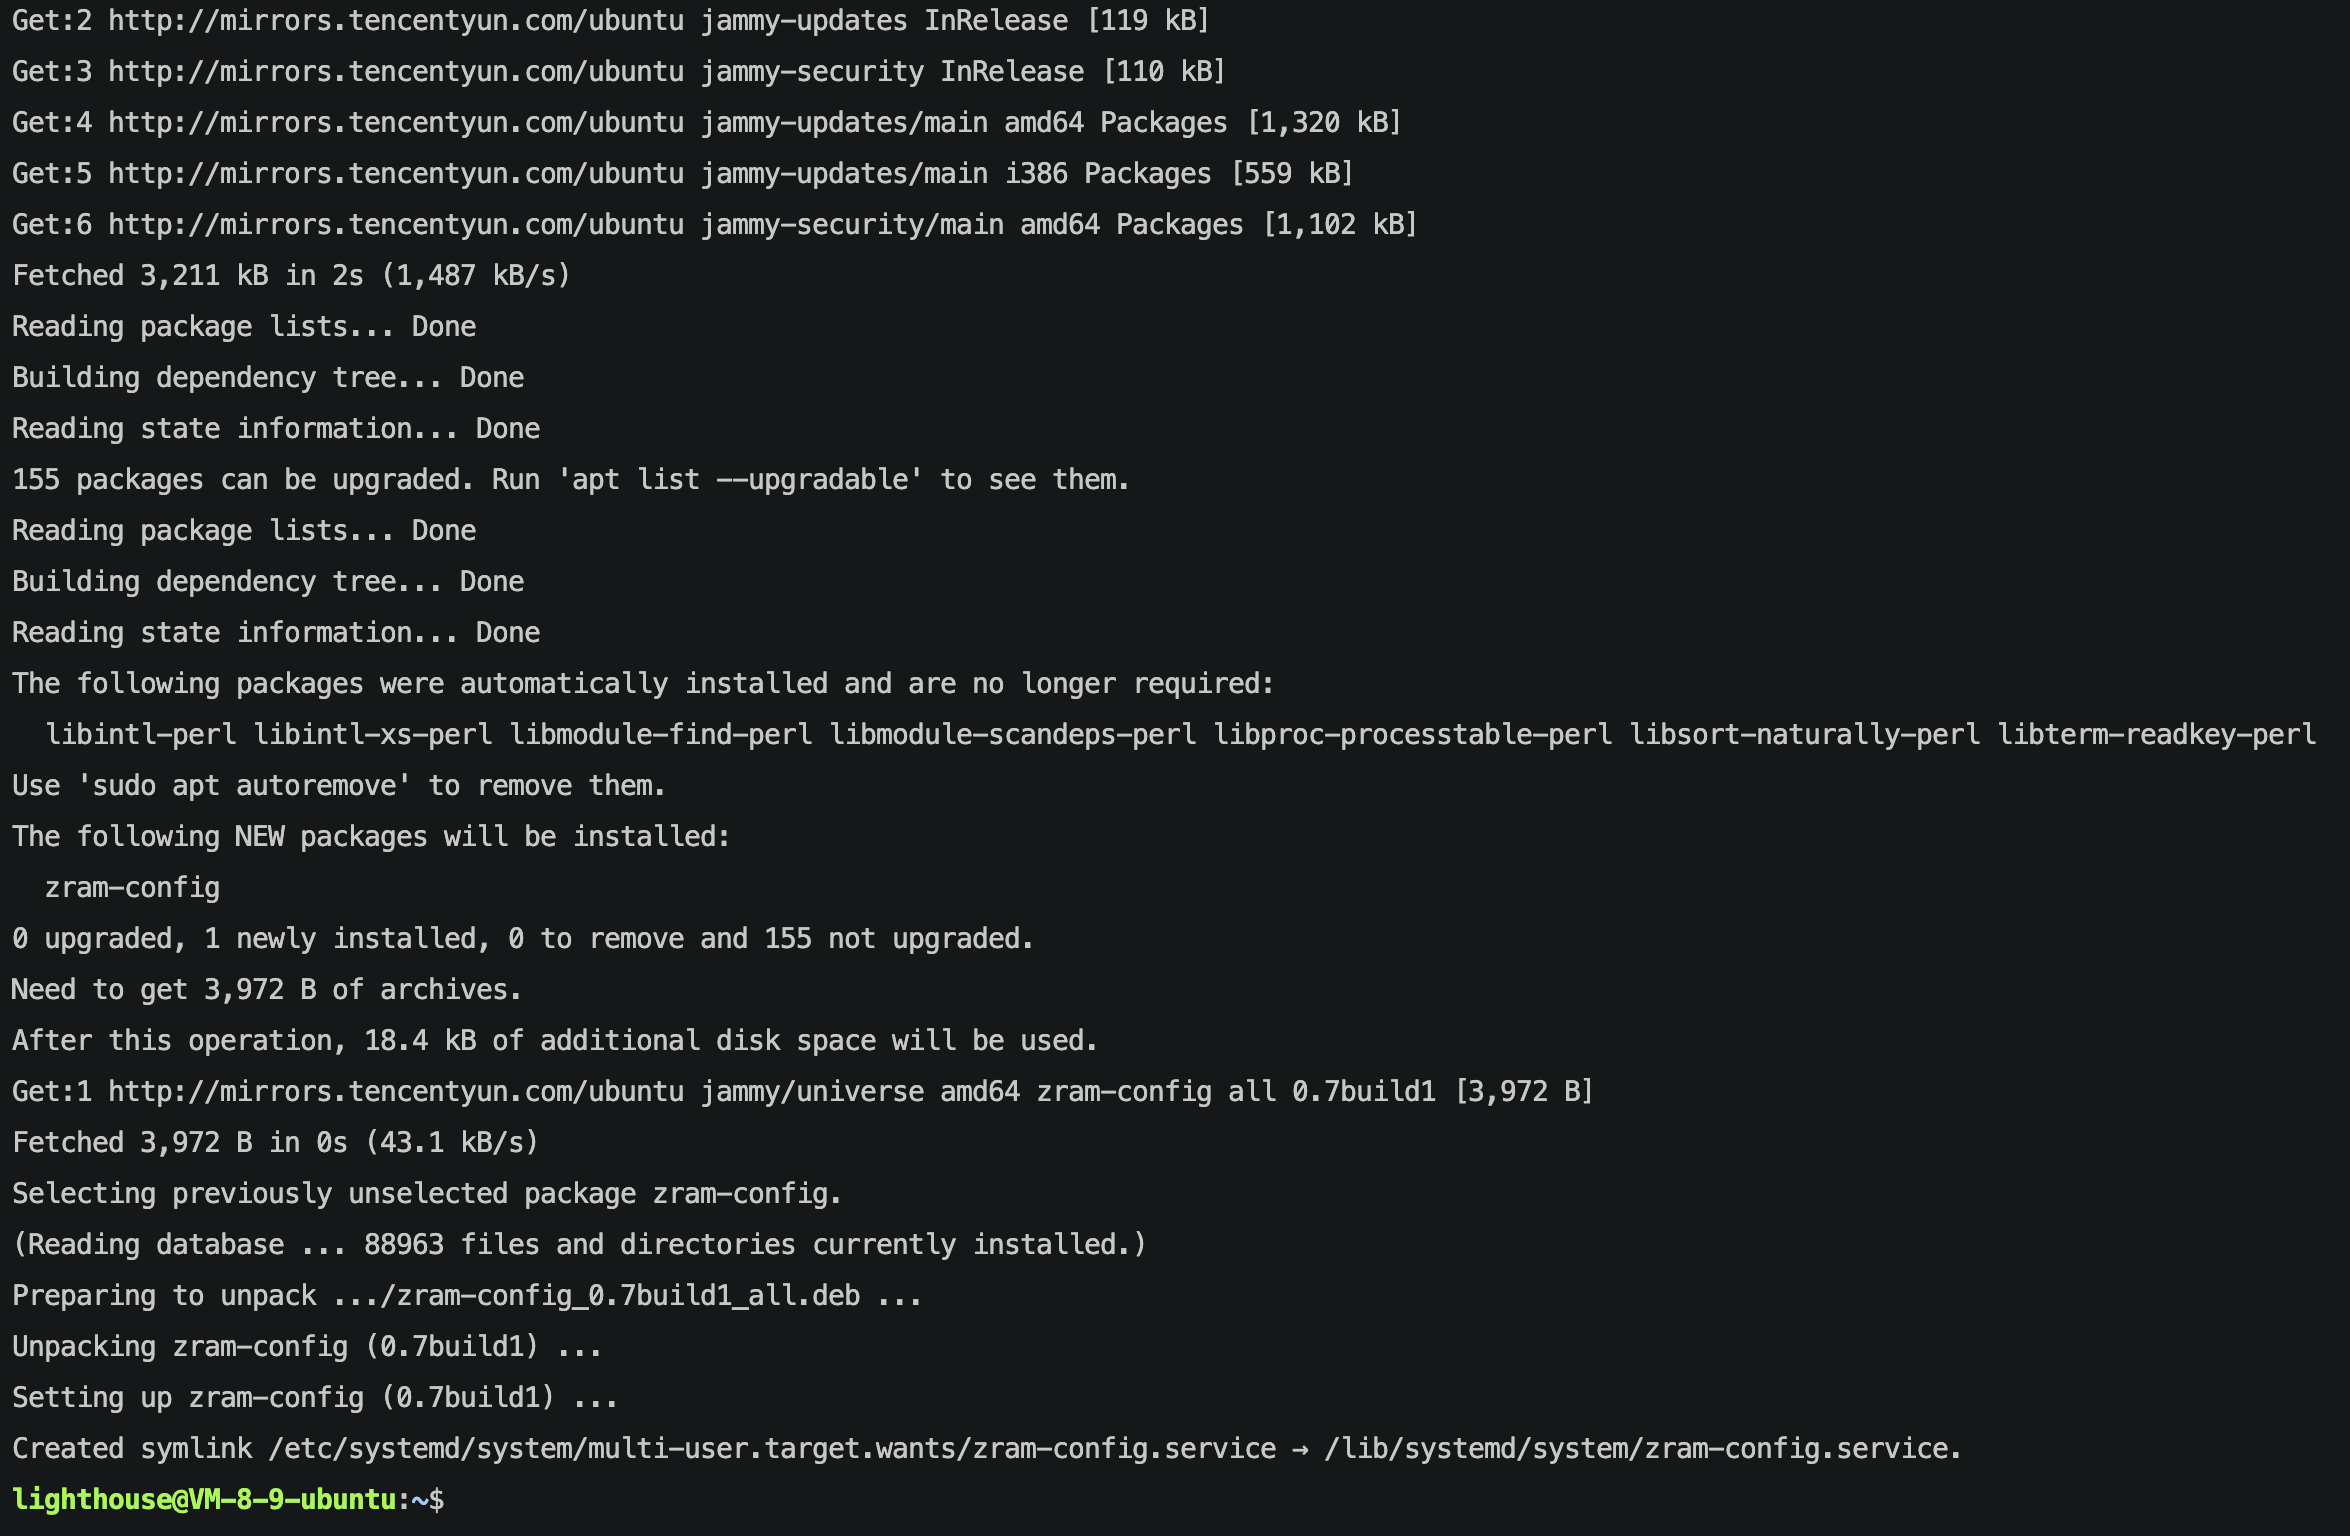Viewport: 2350px width, 1536px height.
Task: Open the URL on the Get:6 jammy-security/main line
Action: tap(396, 224)
